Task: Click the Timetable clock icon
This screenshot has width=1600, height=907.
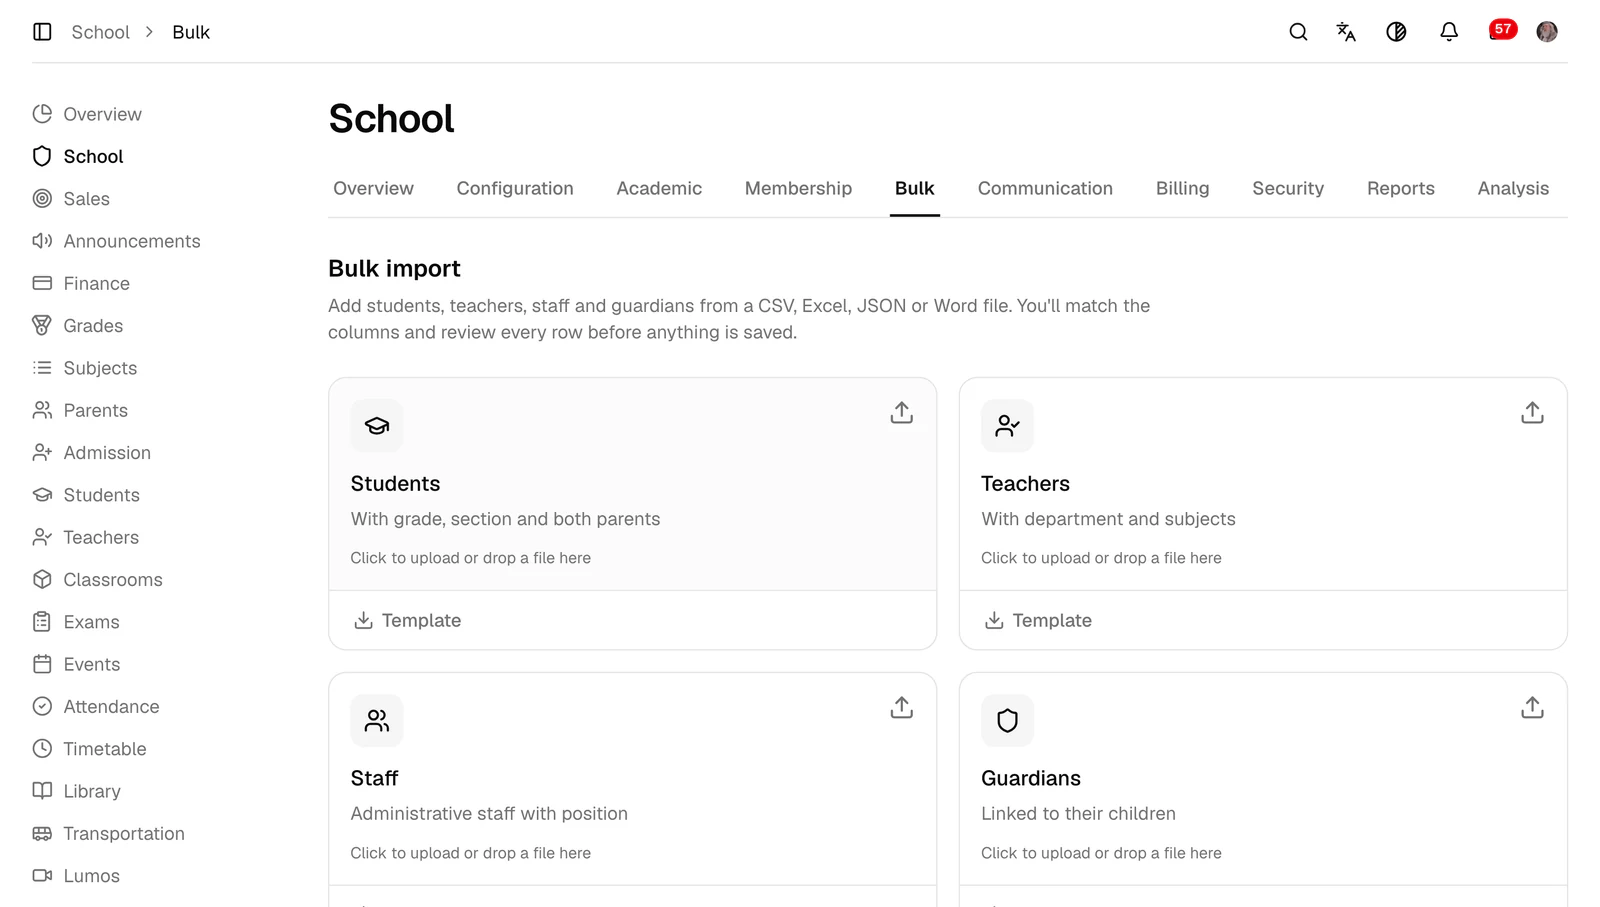Action: coord(42,749)
